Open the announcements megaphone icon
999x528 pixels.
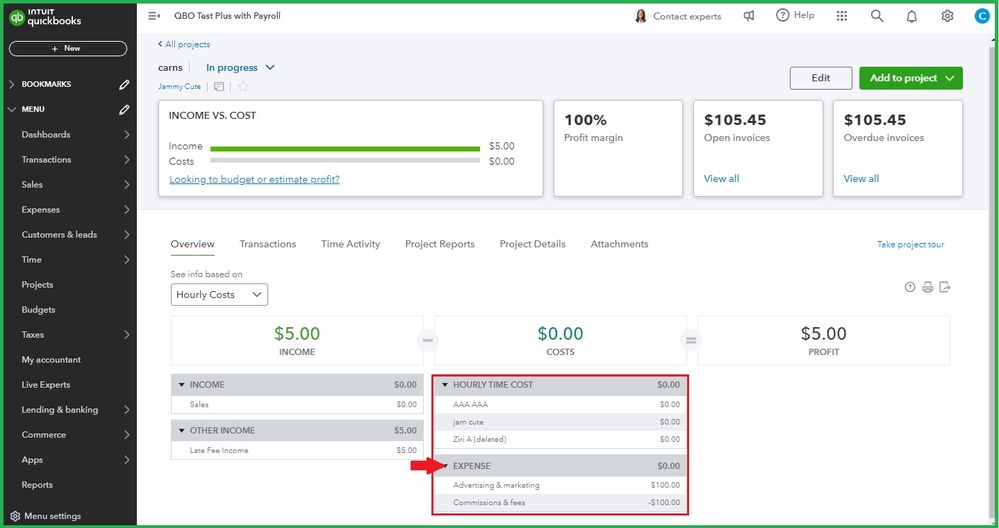[x=749, y=16]
